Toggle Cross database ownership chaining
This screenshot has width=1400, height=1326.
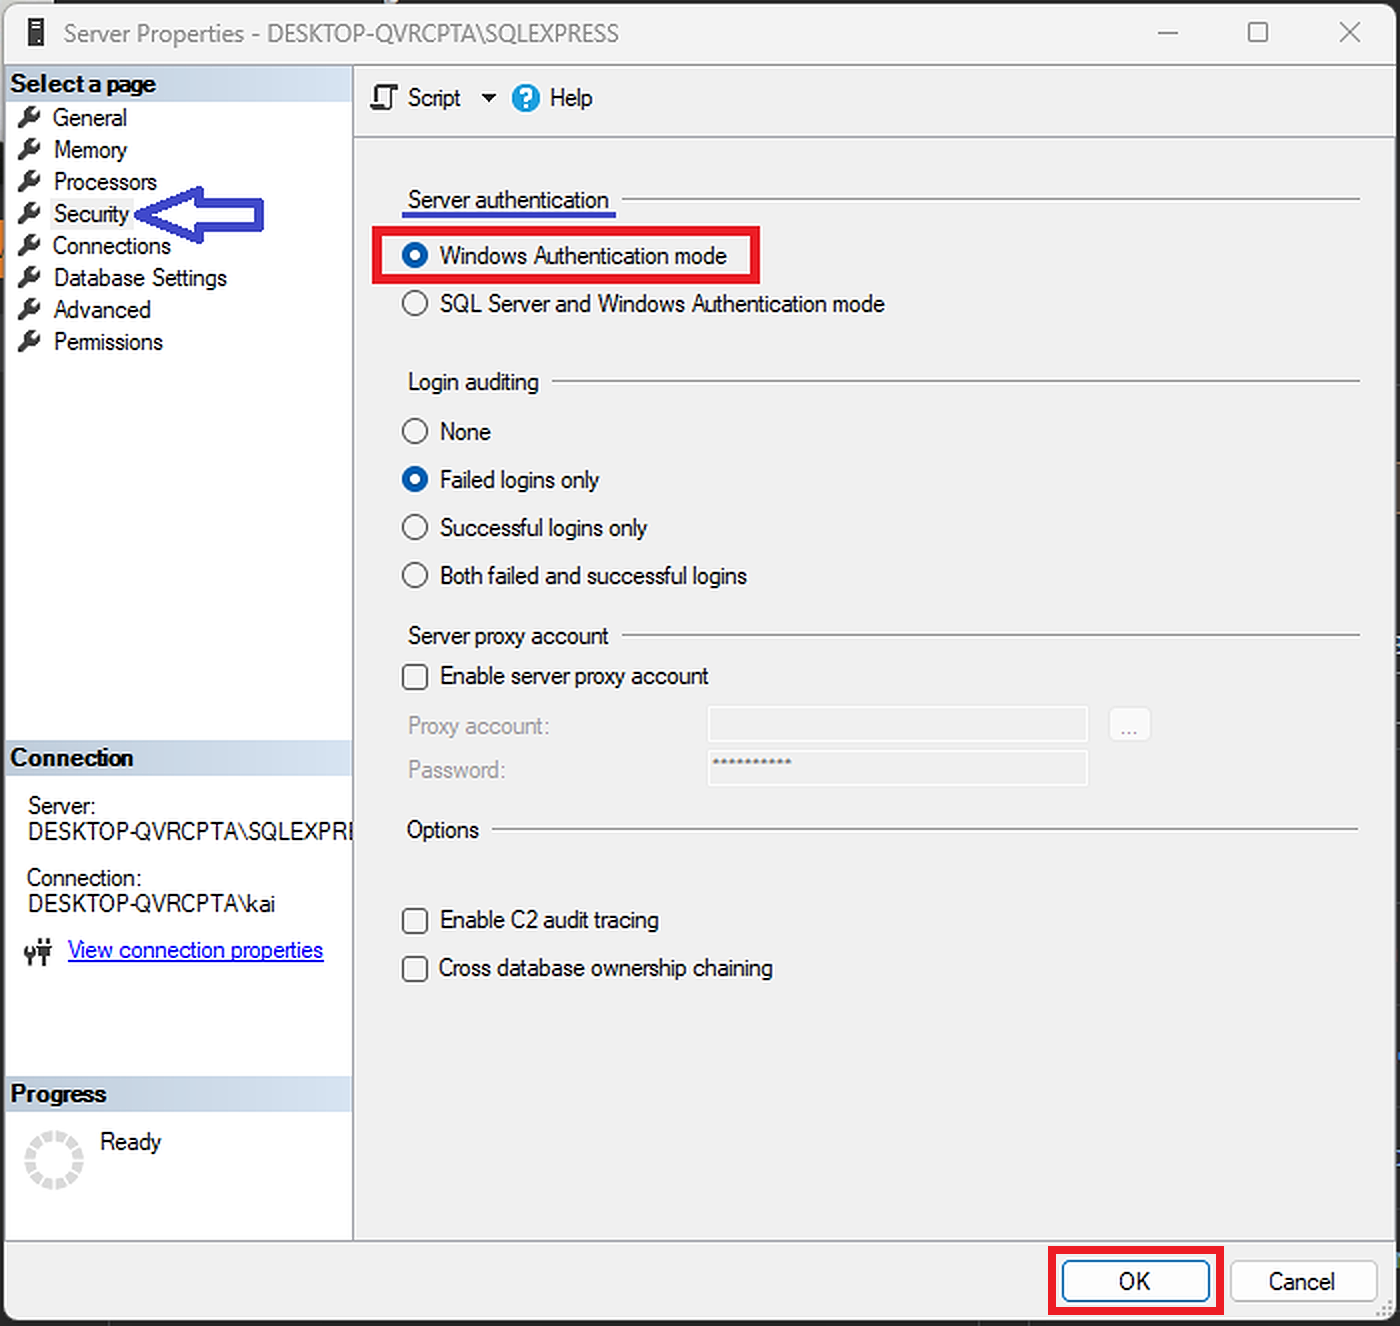coord(414,969)
